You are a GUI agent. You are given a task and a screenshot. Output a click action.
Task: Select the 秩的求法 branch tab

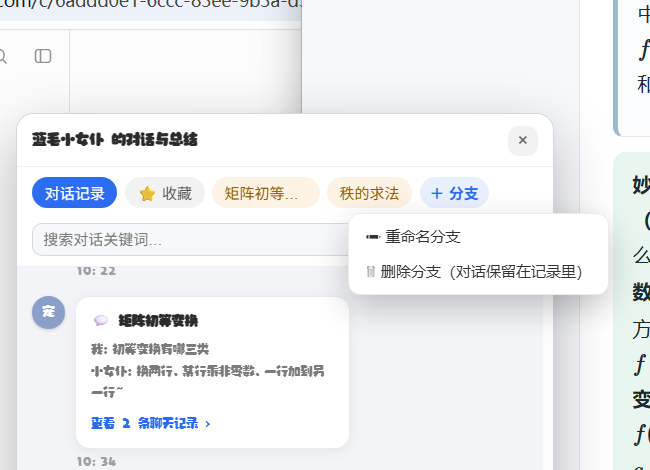pyautogui.click(x=369, y=193)
